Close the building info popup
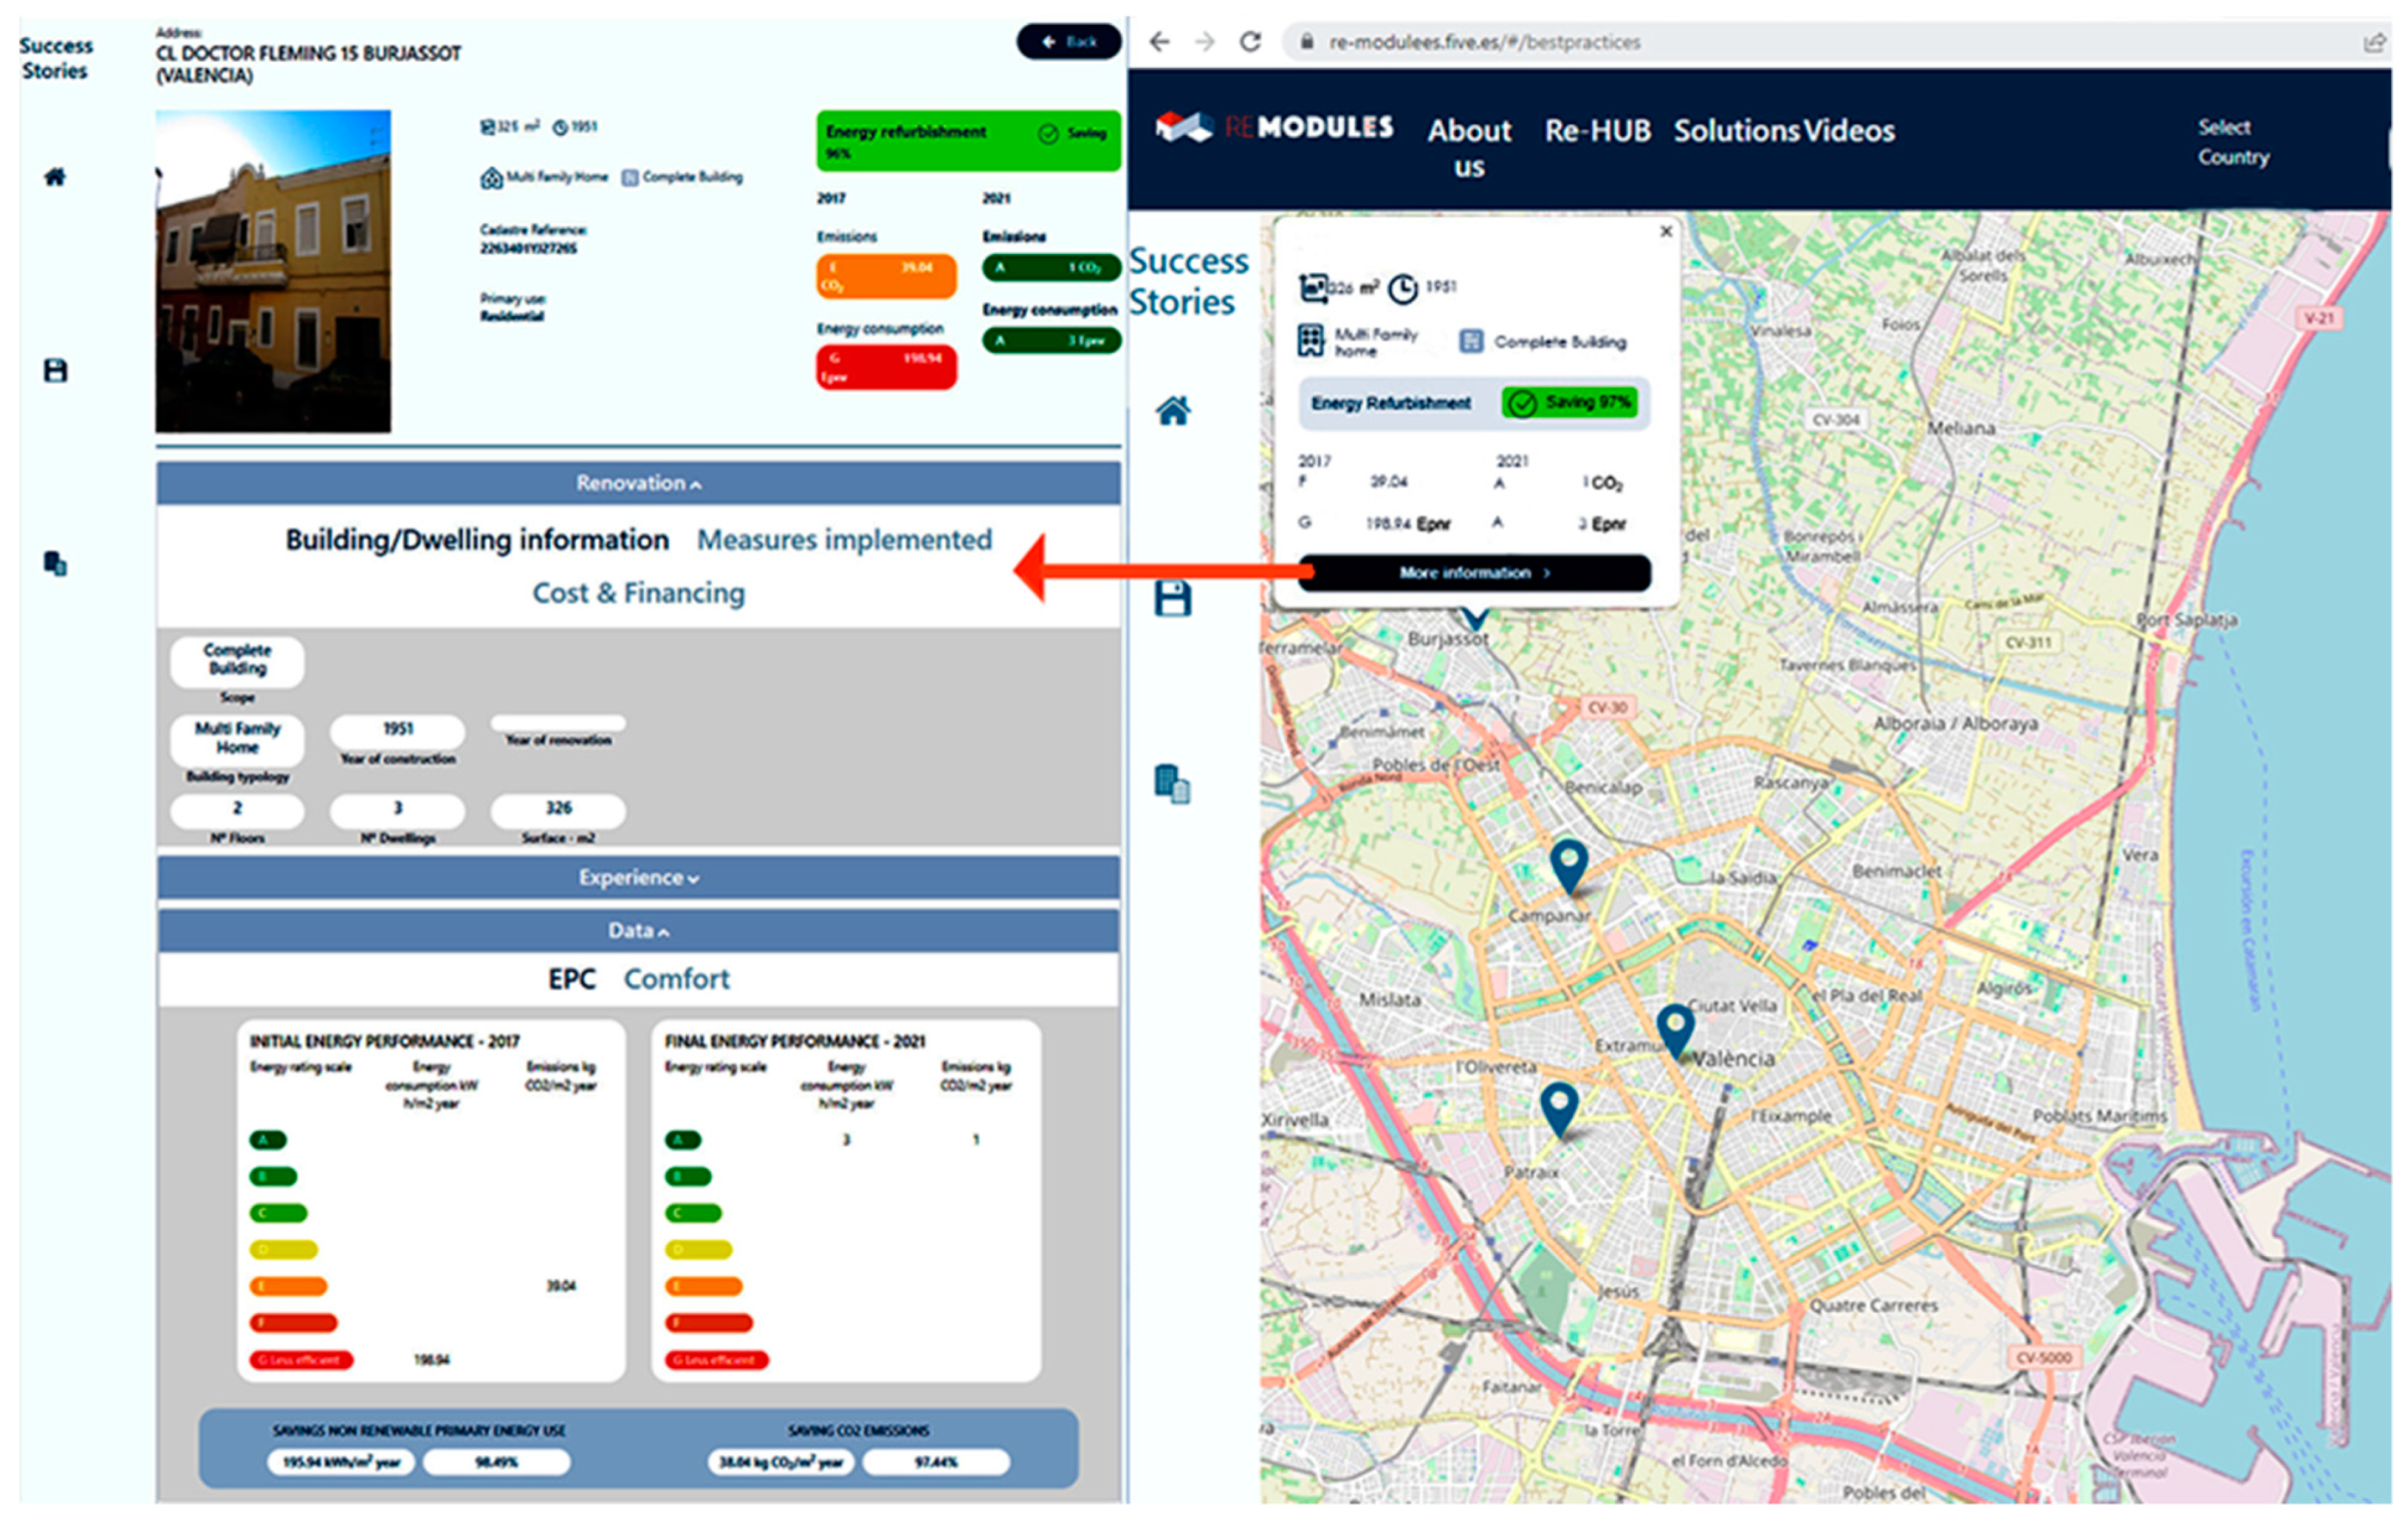 1666,231
